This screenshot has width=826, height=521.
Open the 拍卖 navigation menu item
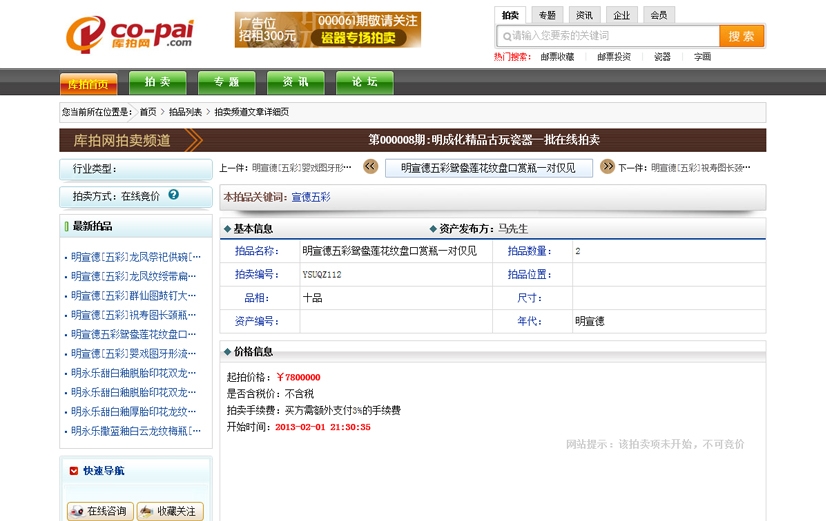(x=158, y=82)
